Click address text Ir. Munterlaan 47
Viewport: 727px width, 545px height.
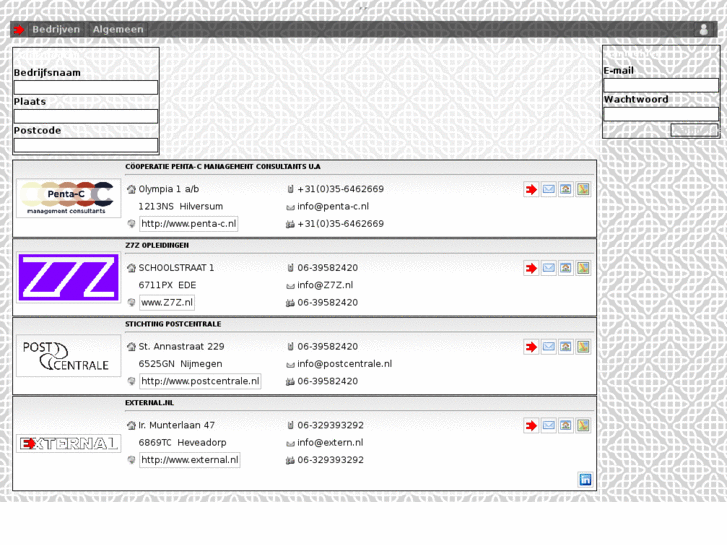177,426
